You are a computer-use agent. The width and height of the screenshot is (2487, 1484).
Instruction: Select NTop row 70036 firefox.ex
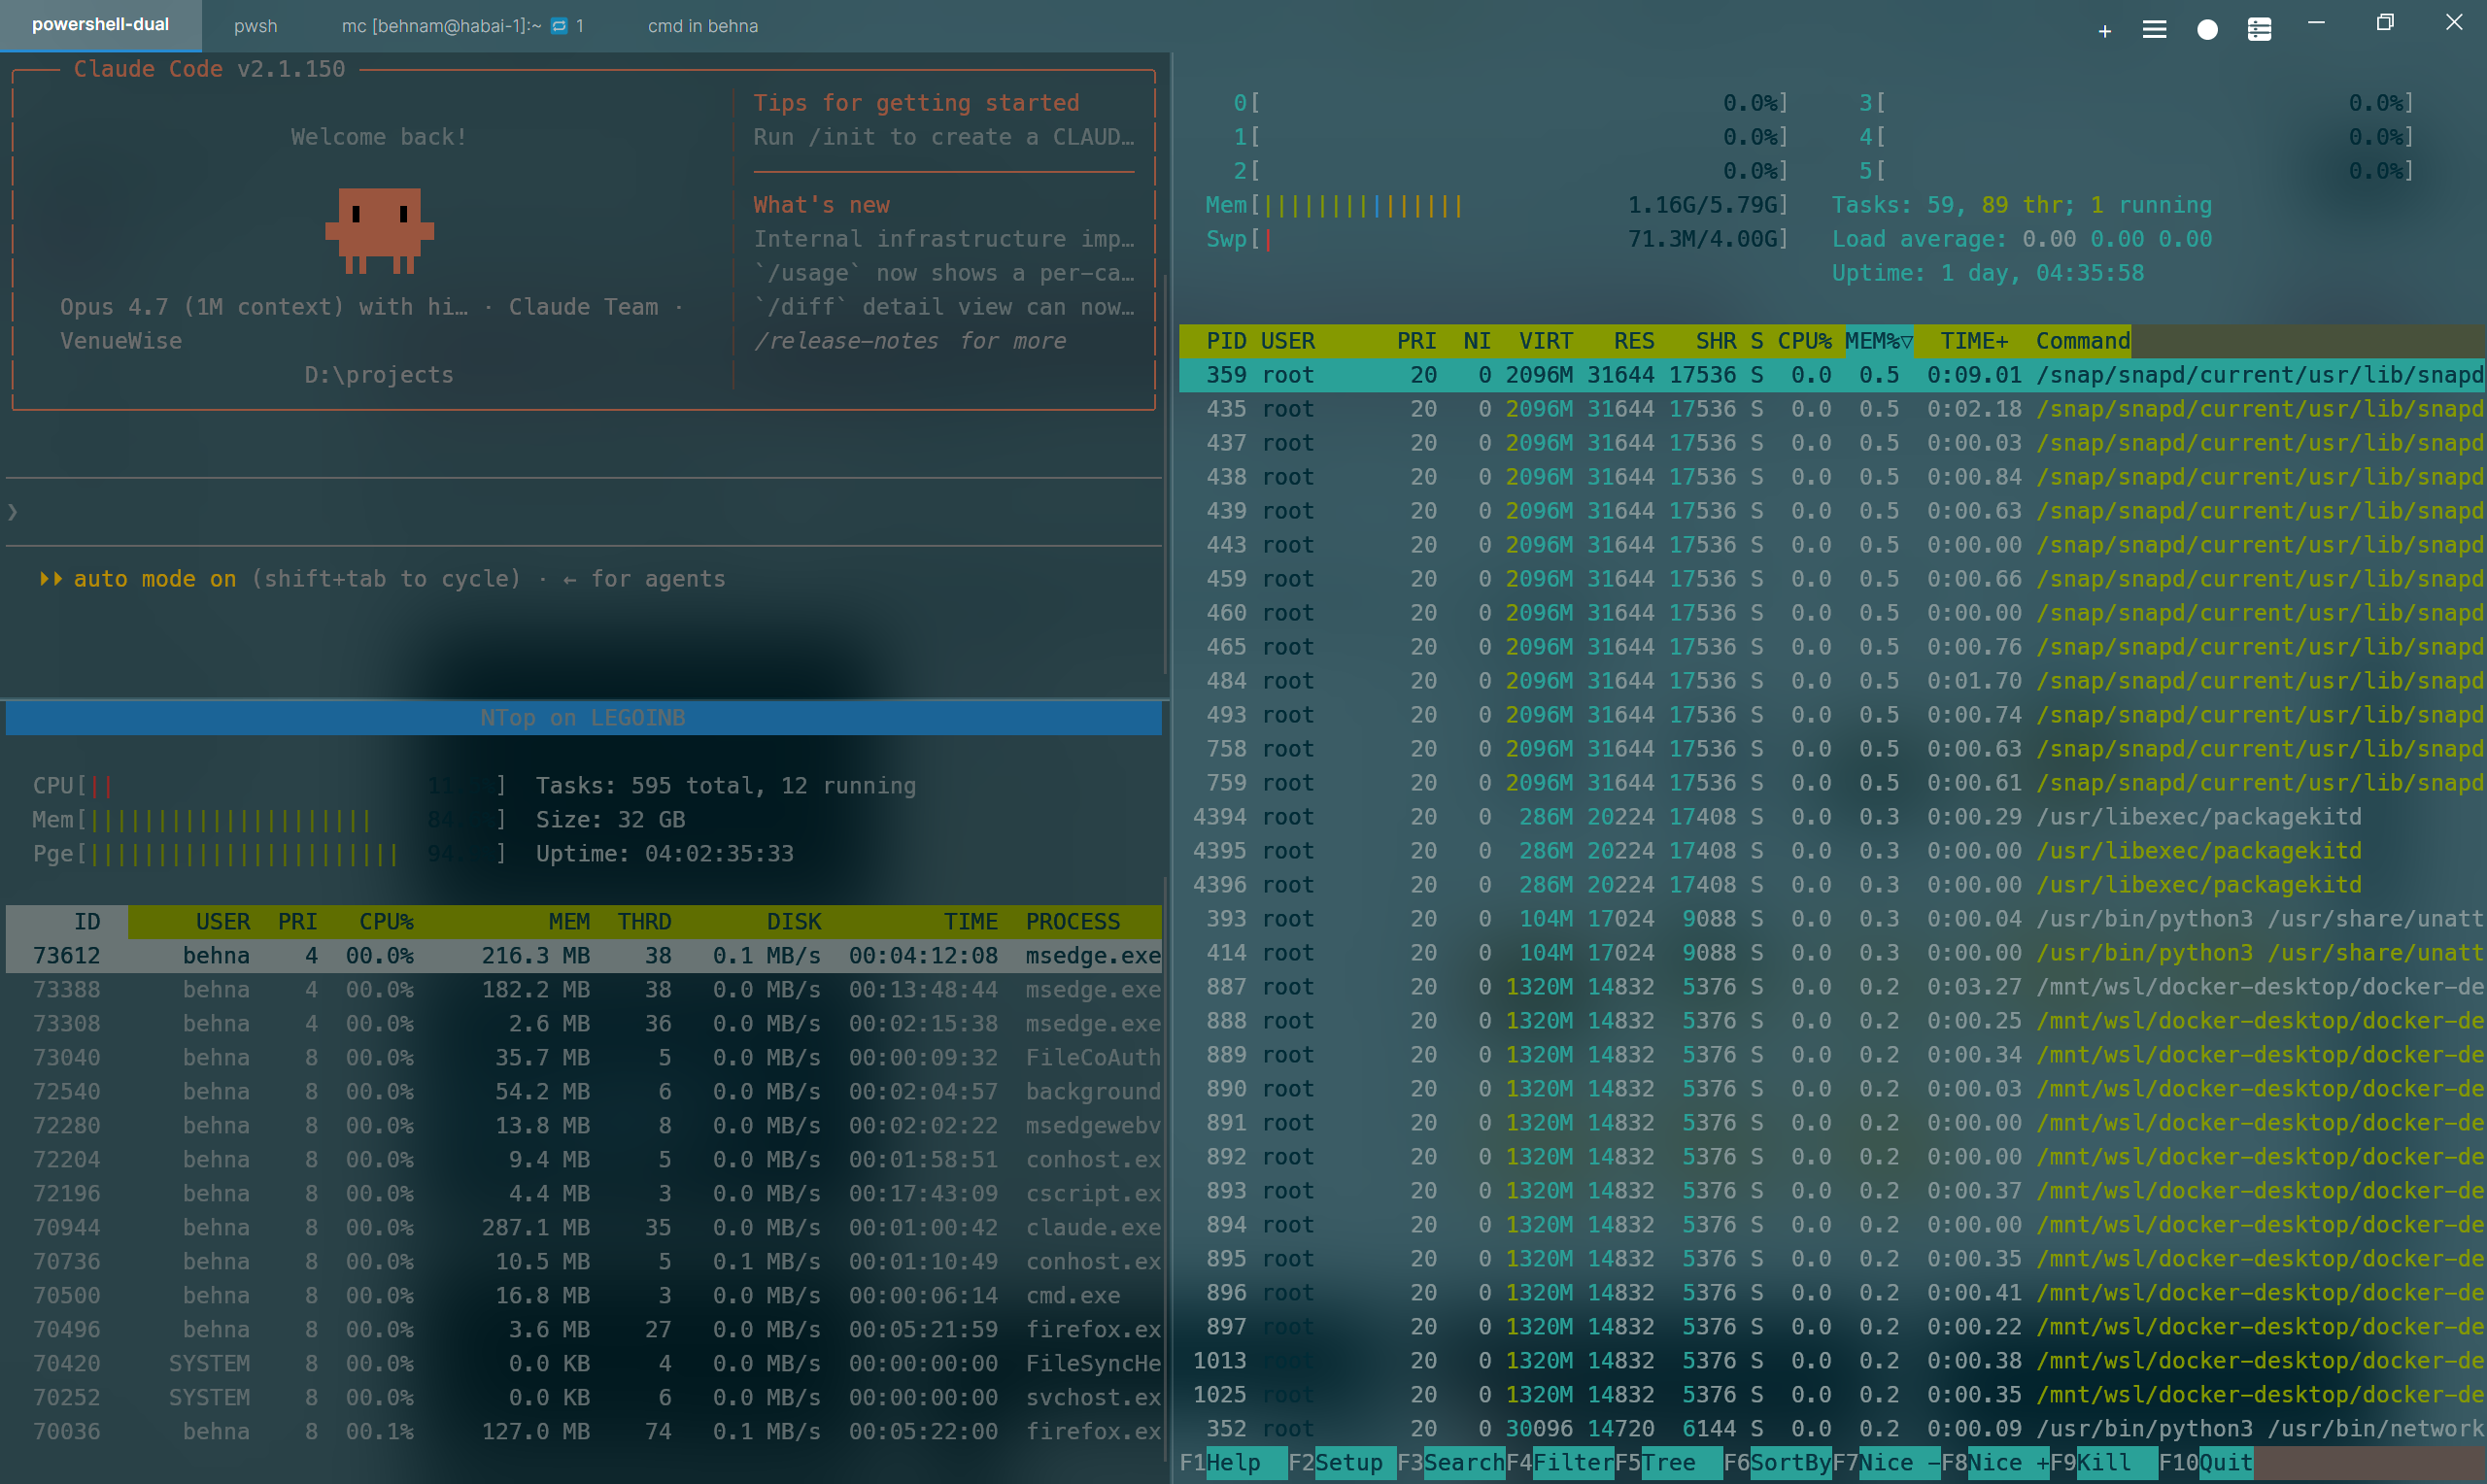point(584,1431)
